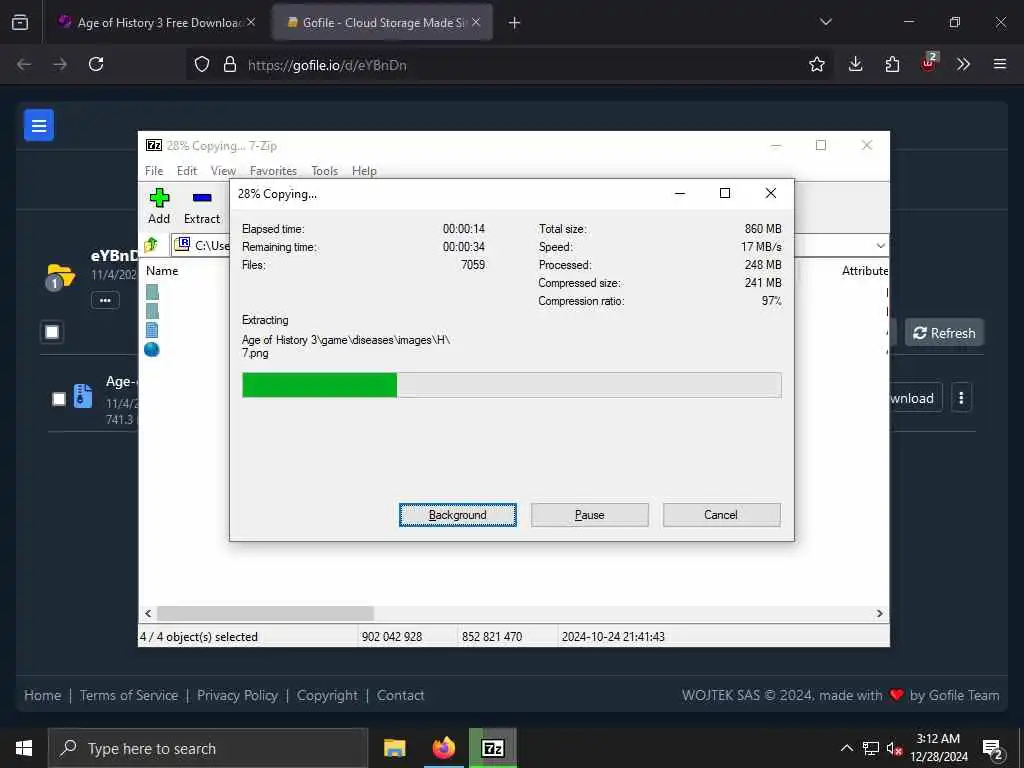Click the partially hidden Download button
This screenshot has height=768, width=1024.
tap(915, 398)
